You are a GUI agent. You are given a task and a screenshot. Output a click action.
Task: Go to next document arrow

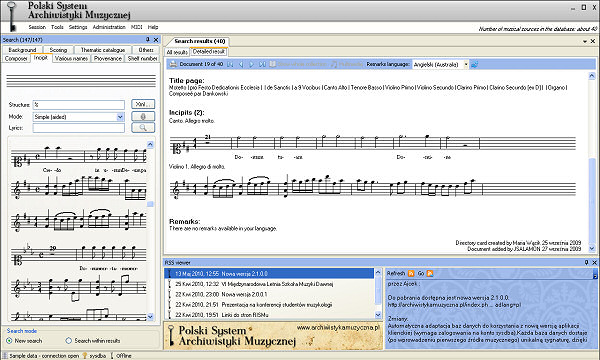click(251, 64)
